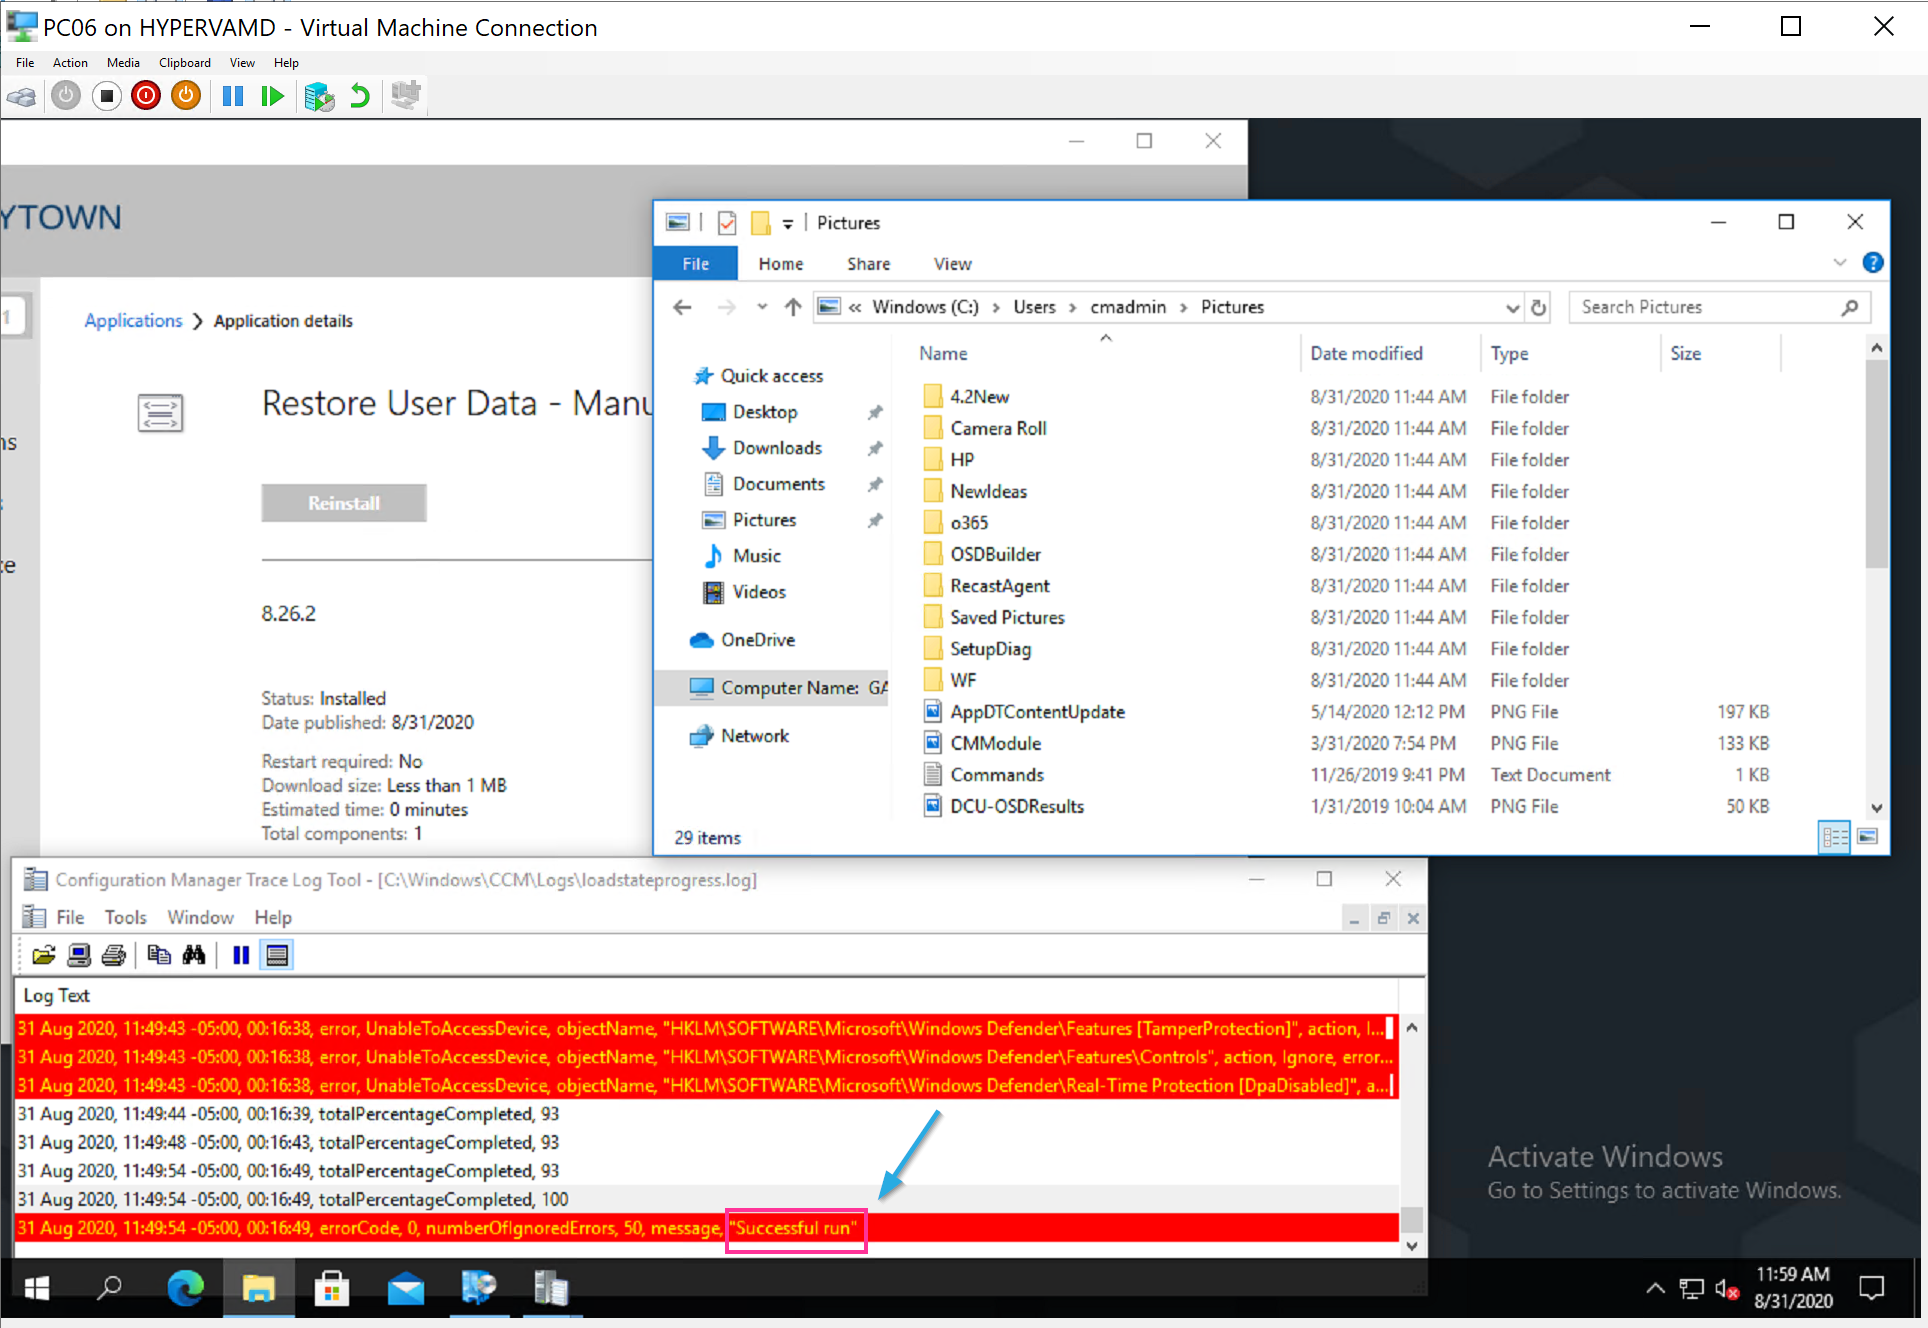This screenshot has height=1328, width=1928.
Task: Click the Copy to clipboard icon in CMTrace
Action: point(158,955)
